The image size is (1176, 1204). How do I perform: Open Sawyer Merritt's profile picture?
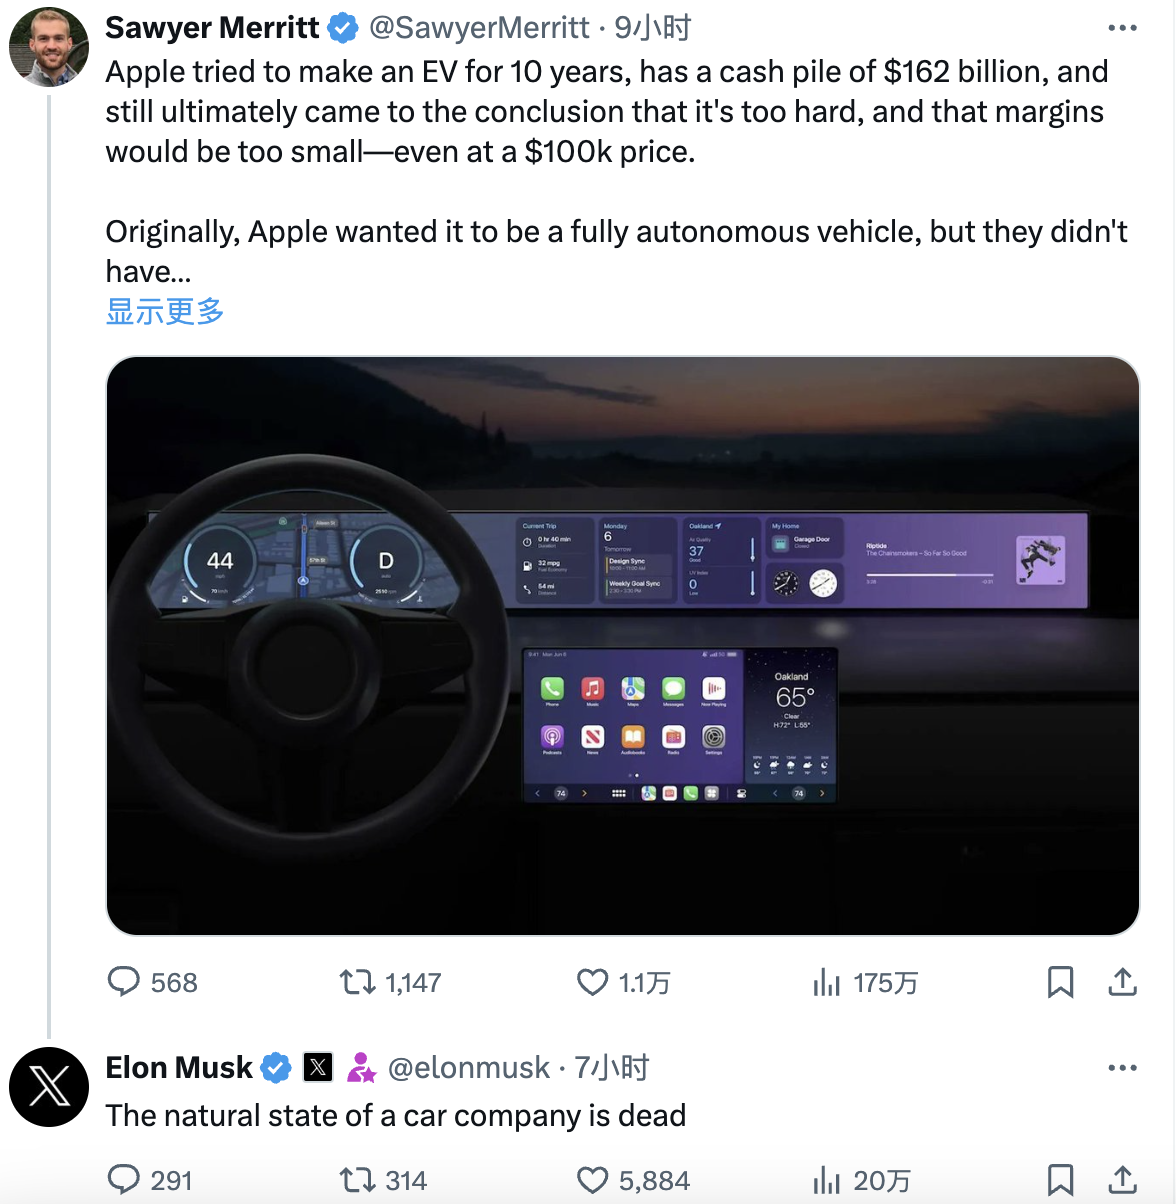[x=49, y=47]
